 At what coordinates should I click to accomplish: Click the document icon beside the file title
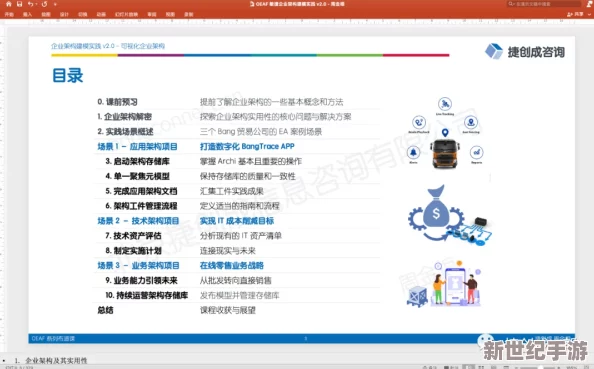click(252, 4)
